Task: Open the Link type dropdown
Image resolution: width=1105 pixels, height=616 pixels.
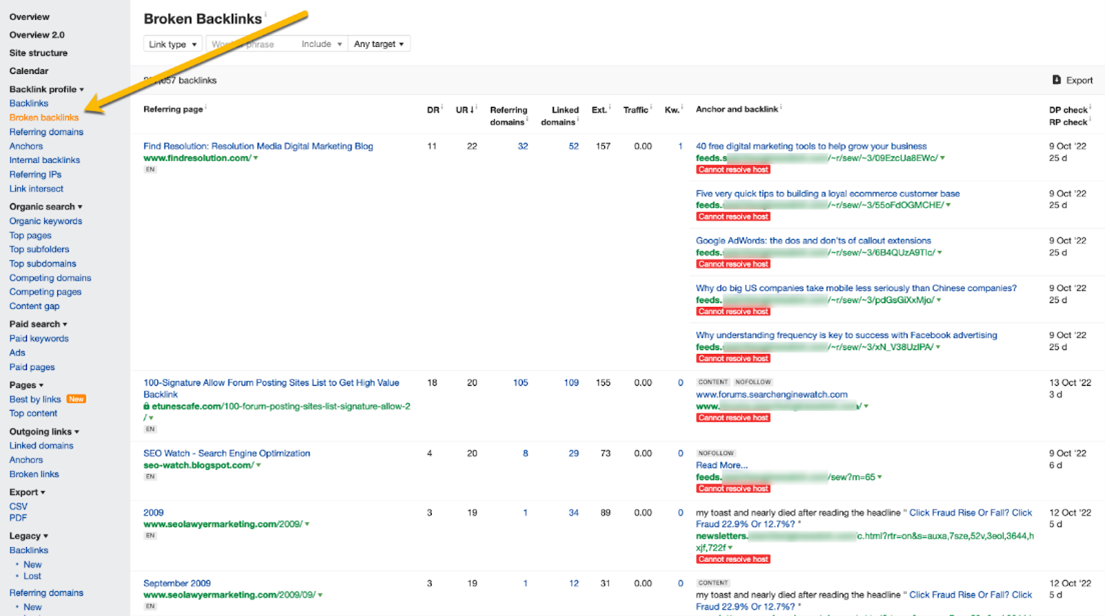Action: [x=172, y=44]
